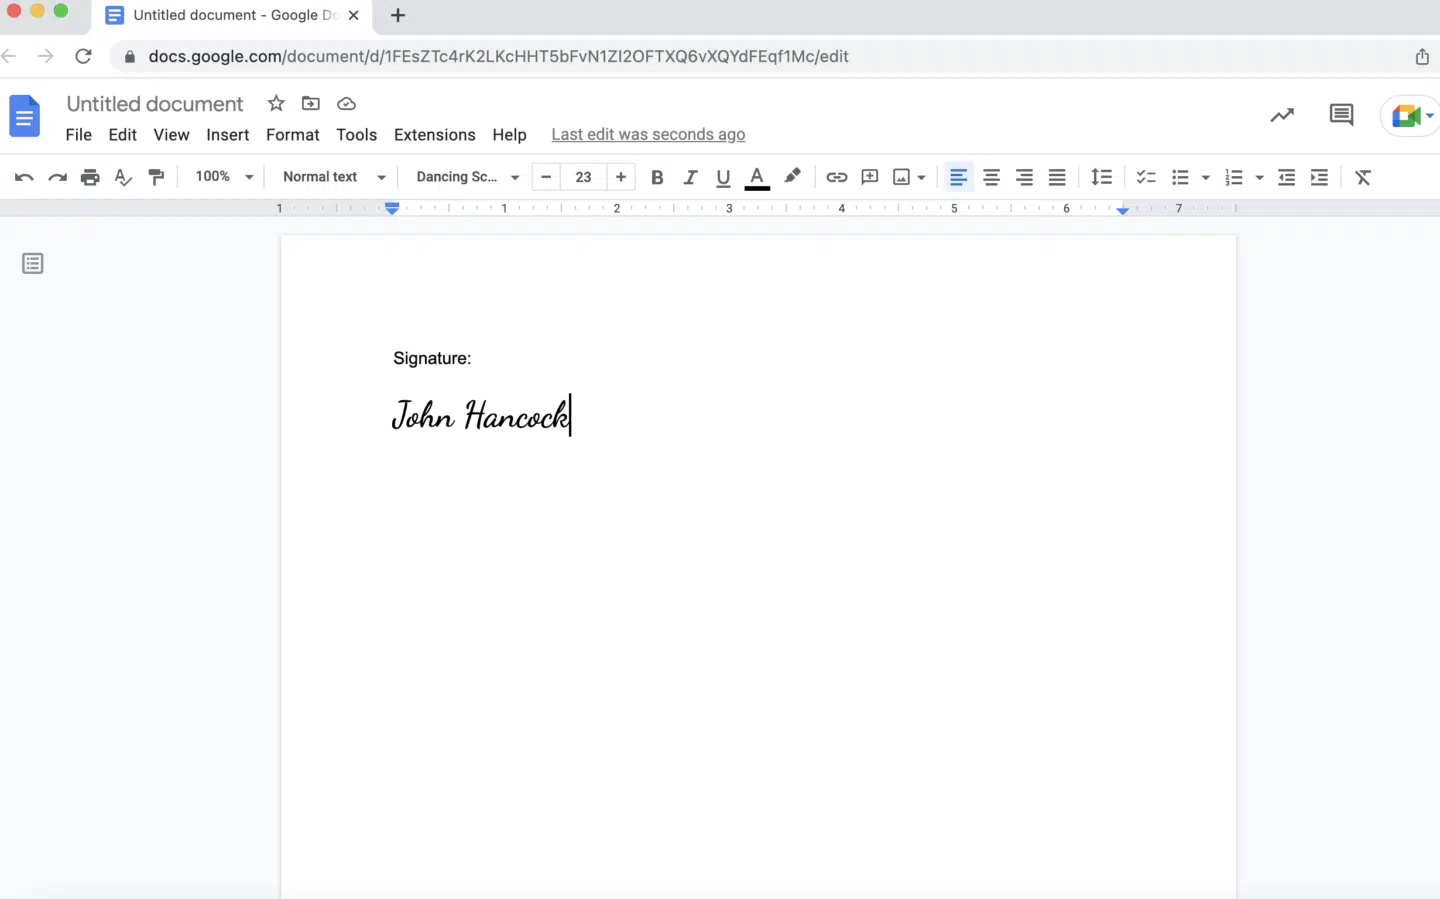
Task: View the cloud save status icon
Action: coord(346,103)
